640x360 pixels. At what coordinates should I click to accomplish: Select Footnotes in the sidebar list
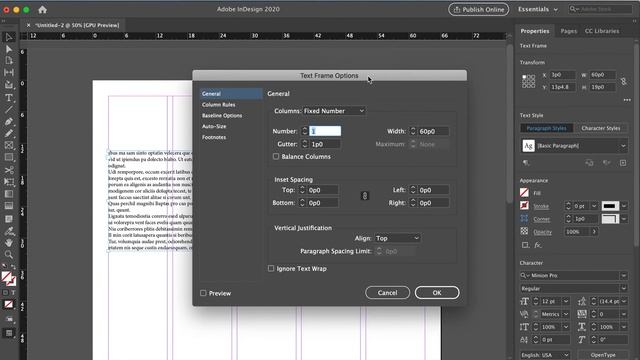[214, 138]
